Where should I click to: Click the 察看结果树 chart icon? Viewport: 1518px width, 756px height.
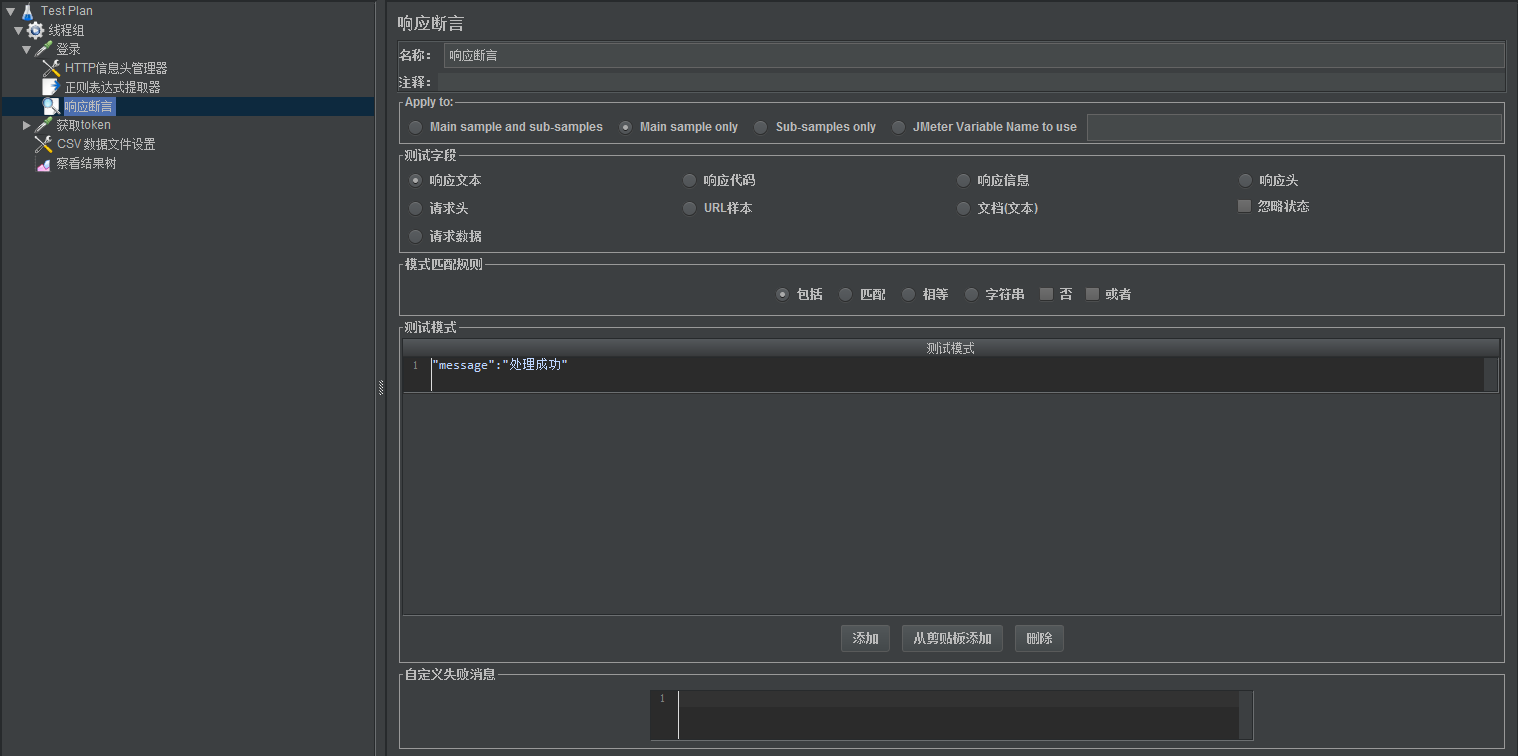click(43, 163)
